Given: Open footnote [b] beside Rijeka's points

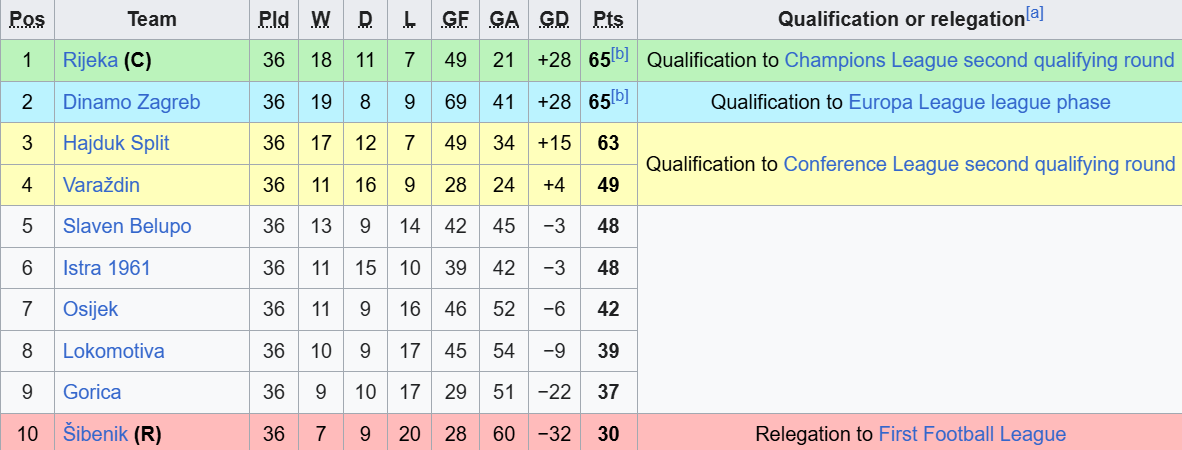Looking at the screenshot, I should pyautogui.click(x=619, y=55).
